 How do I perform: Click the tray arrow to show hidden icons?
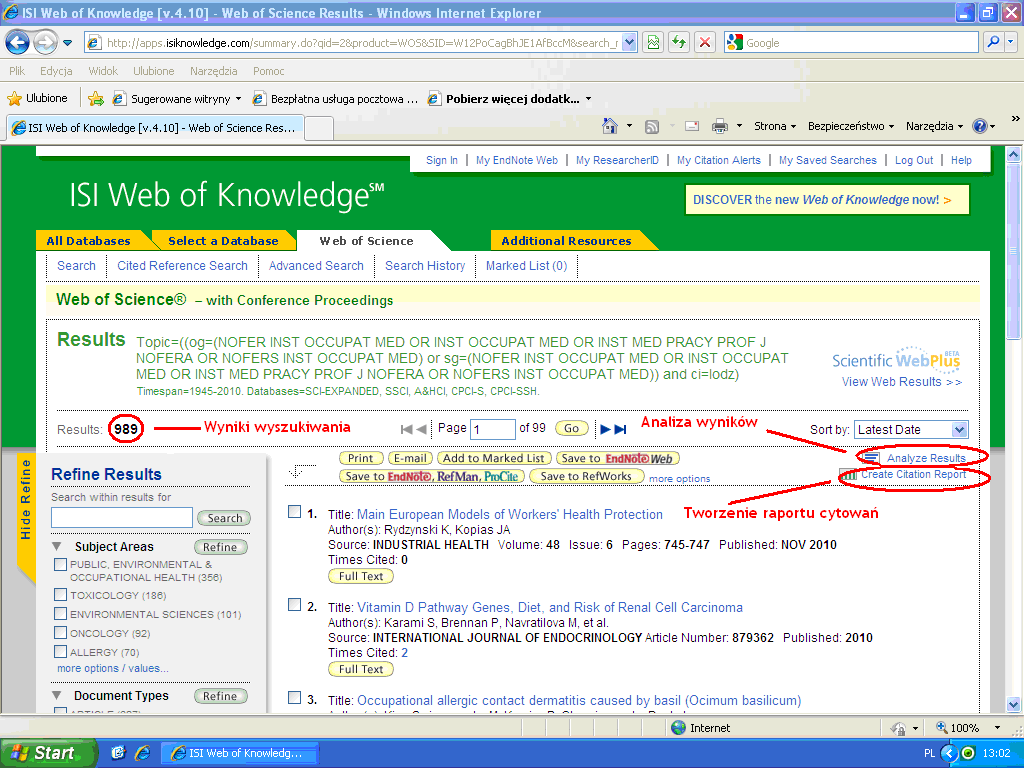[x=949, y=753]
